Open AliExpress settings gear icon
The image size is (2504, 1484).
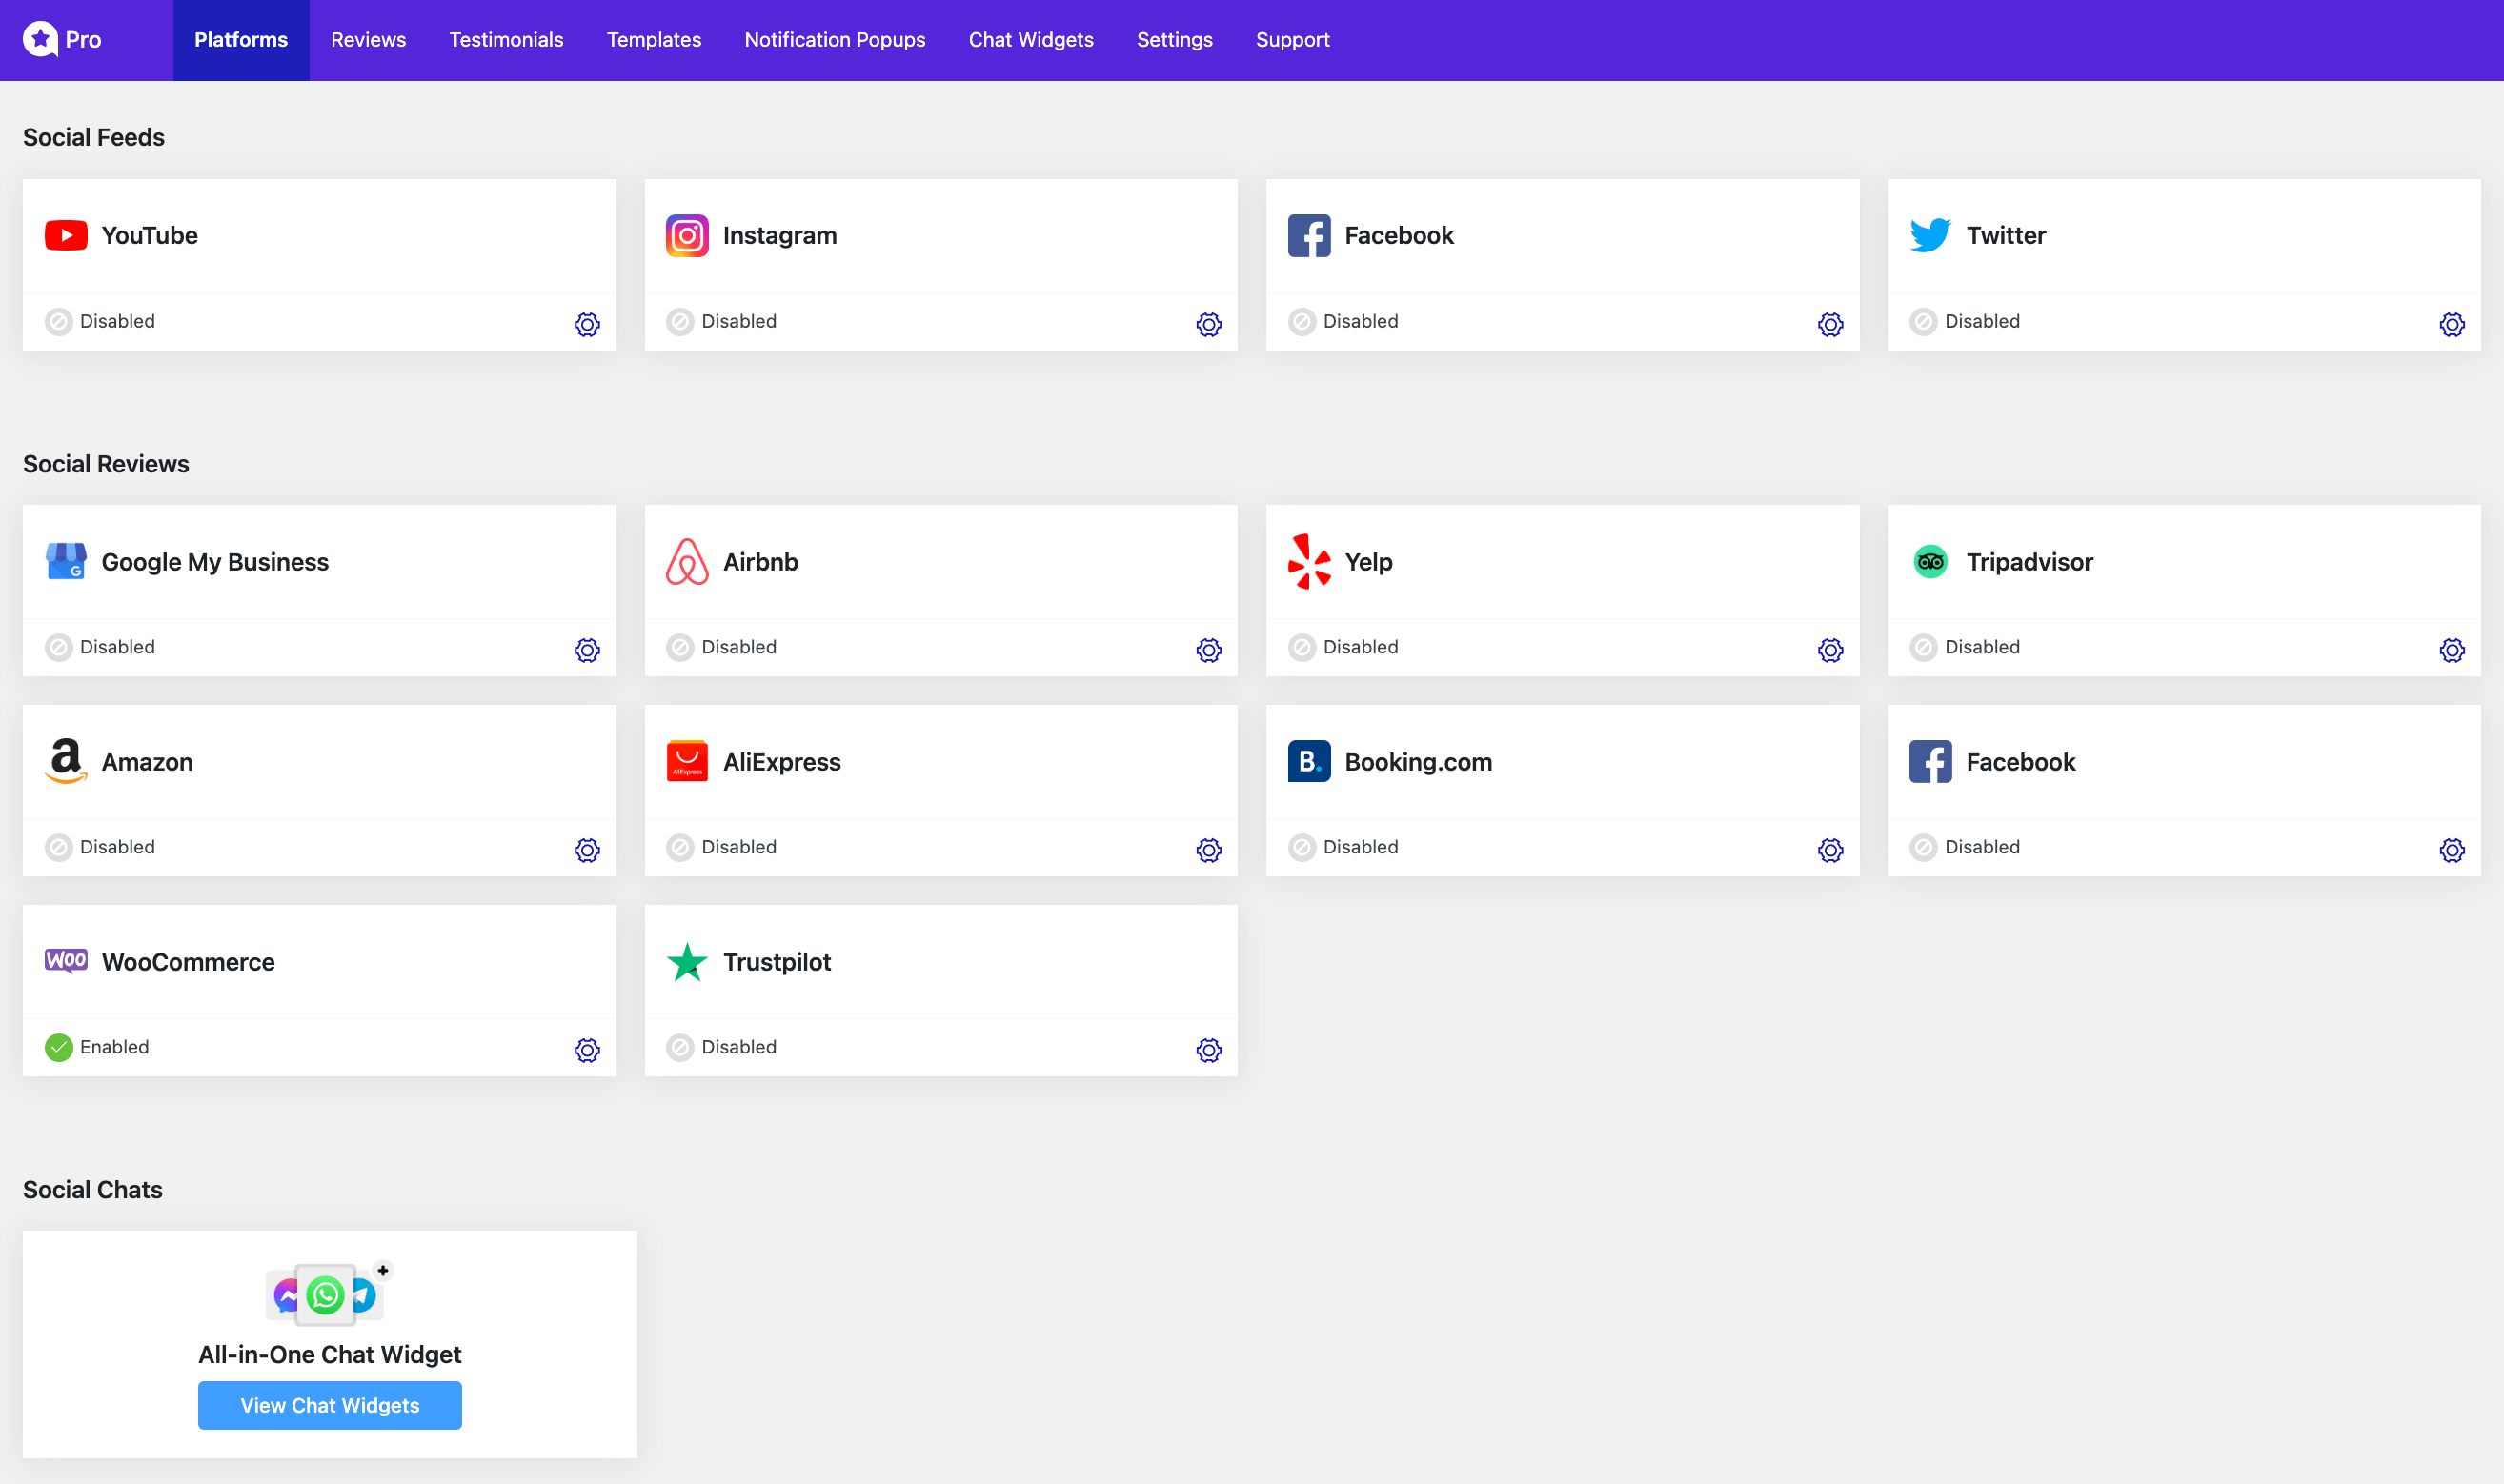point(1208,850)
